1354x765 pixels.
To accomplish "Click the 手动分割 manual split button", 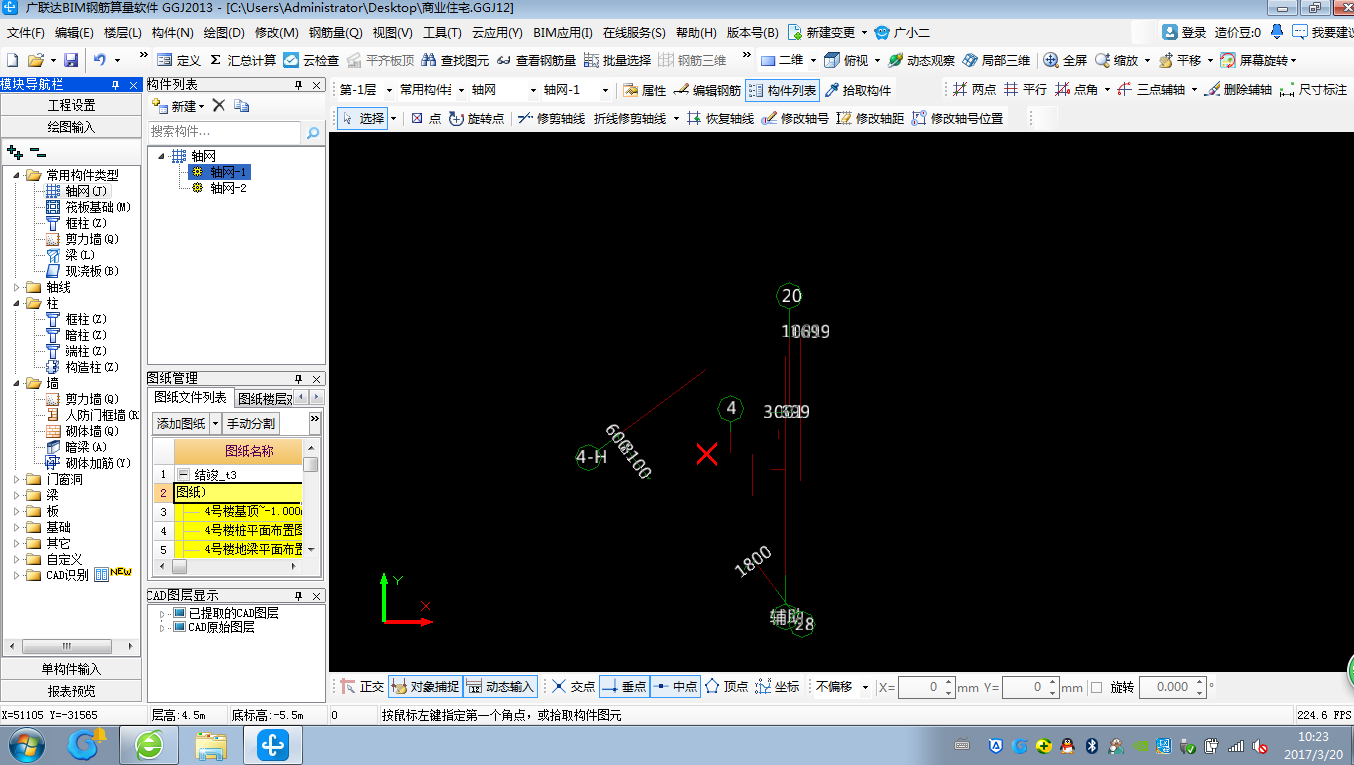I will tap(251, 423).
